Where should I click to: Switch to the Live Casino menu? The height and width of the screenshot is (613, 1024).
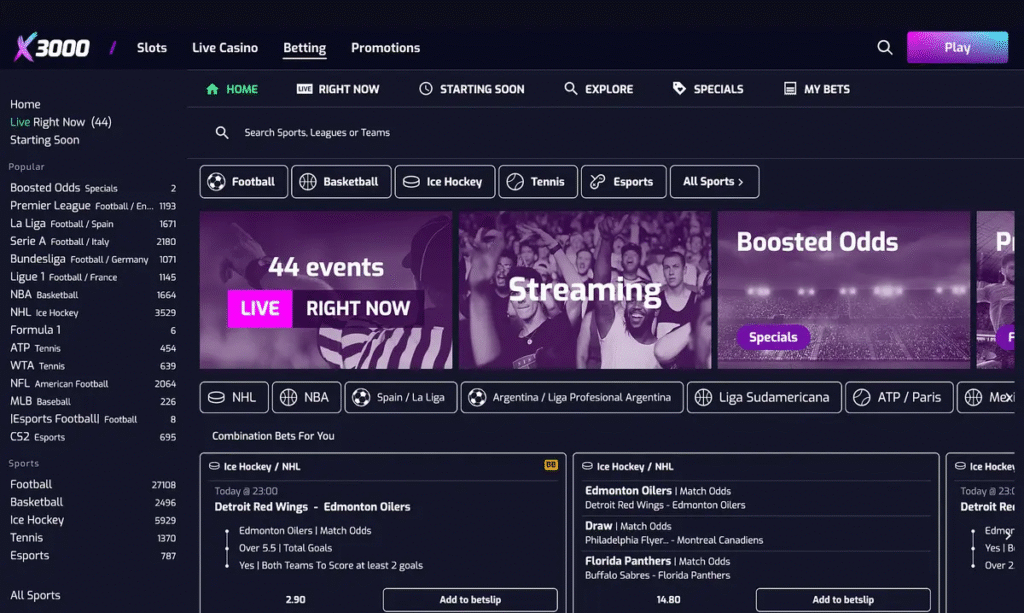pyautogui.click(x=225, y=48)
